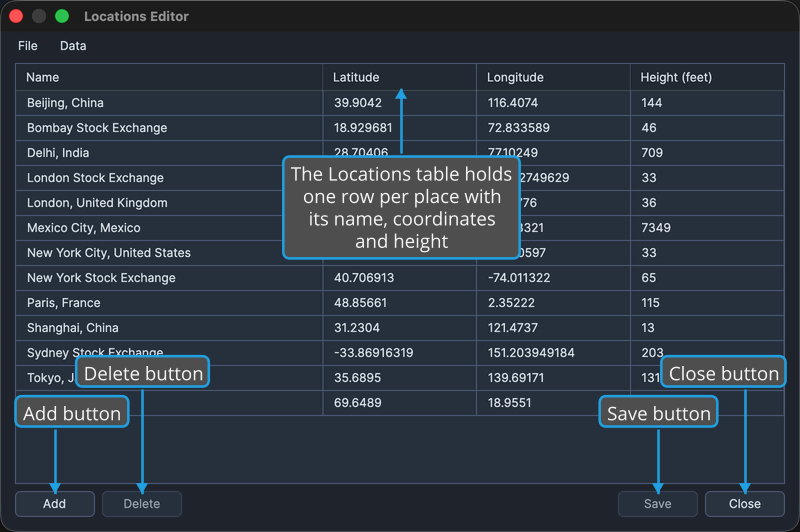Sort by the Name column header
800x532 pixels.
(169, 77)
